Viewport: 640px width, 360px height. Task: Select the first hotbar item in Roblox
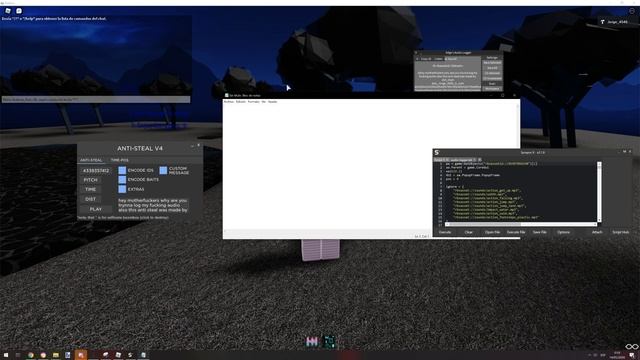[312, 341]
